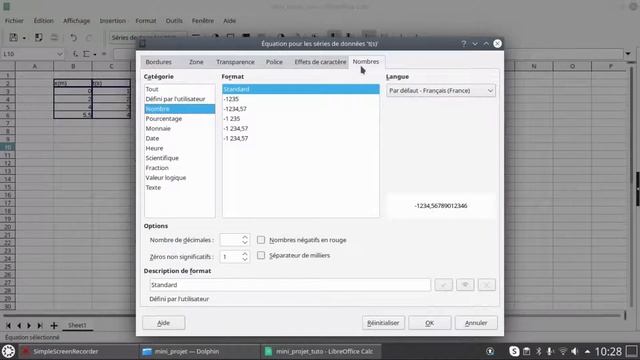Viewport: 640px width, 360px height.
Task: Click the dialog help question mark icon
Action: click(464, 44)
